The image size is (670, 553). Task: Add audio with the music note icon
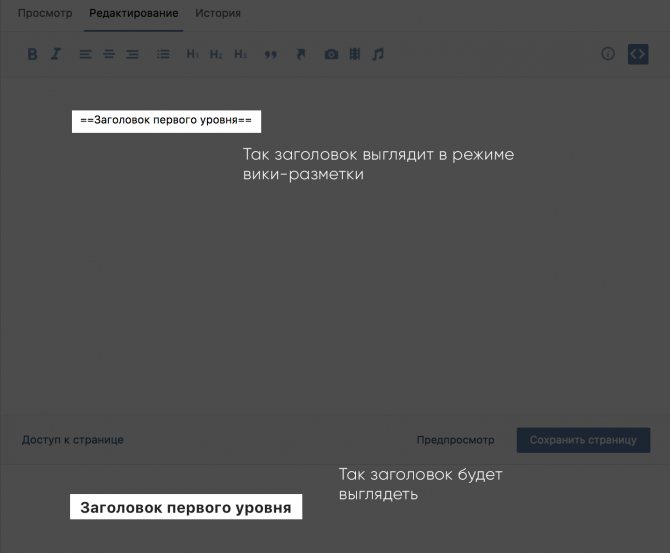378,54
